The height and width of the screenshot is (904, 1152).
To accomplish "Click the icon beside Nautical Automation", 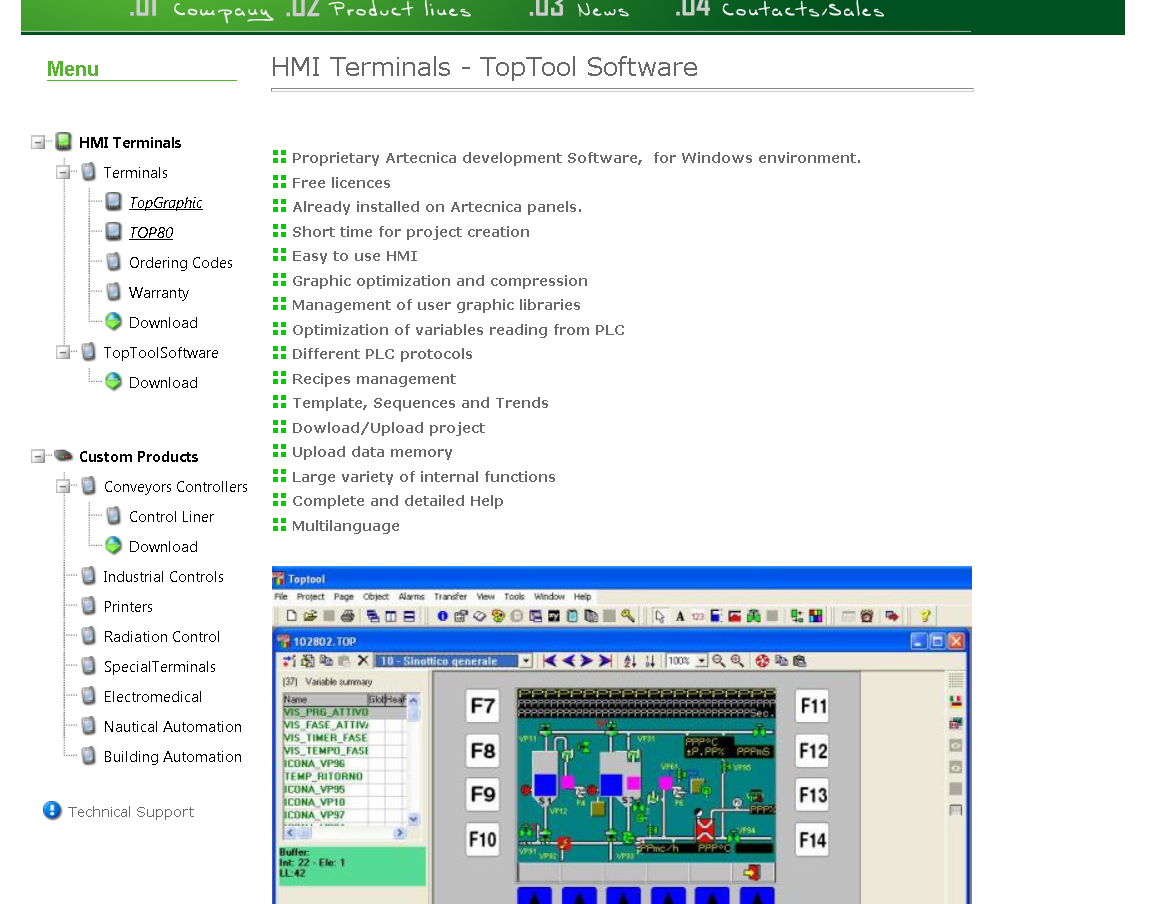I will pyautogui.click(x=89, y=725).
